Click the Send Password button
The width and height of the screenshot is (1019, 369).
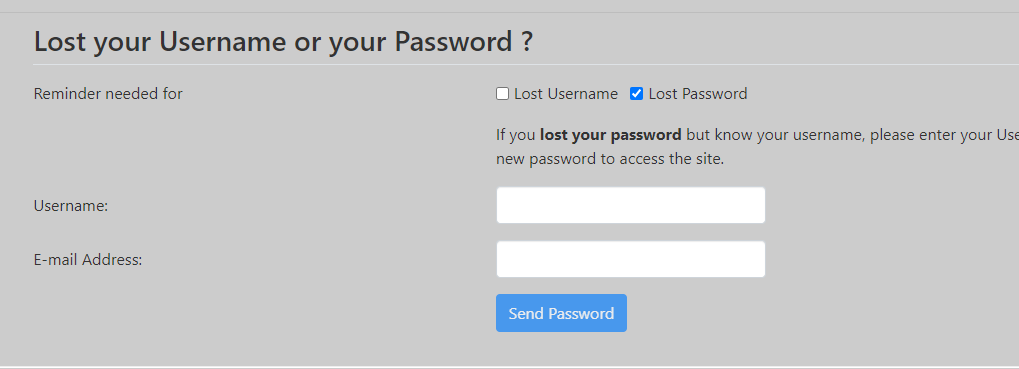[x=561, y=313]
